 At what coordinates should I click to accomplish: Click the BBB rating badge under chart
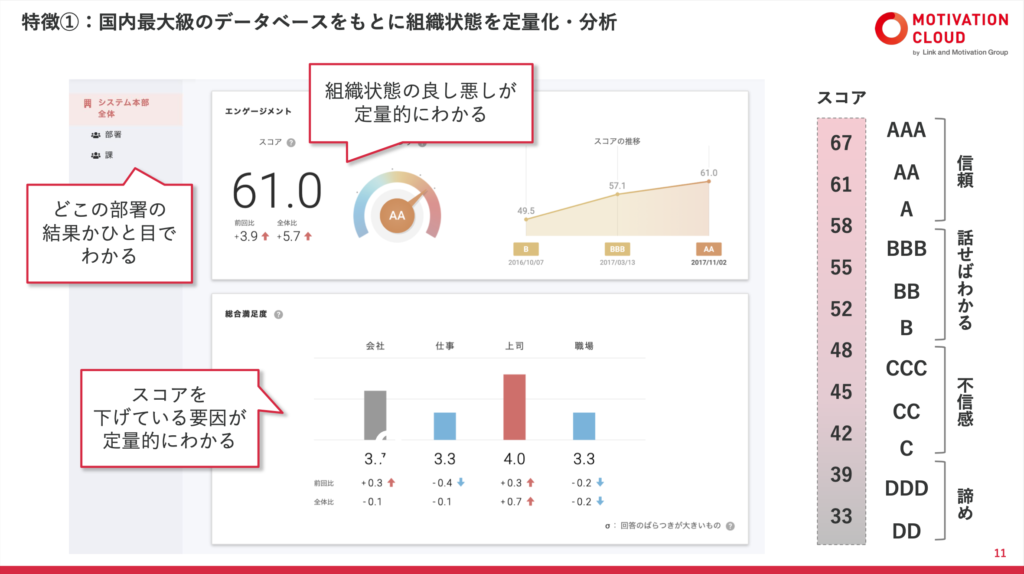point(617,249)
